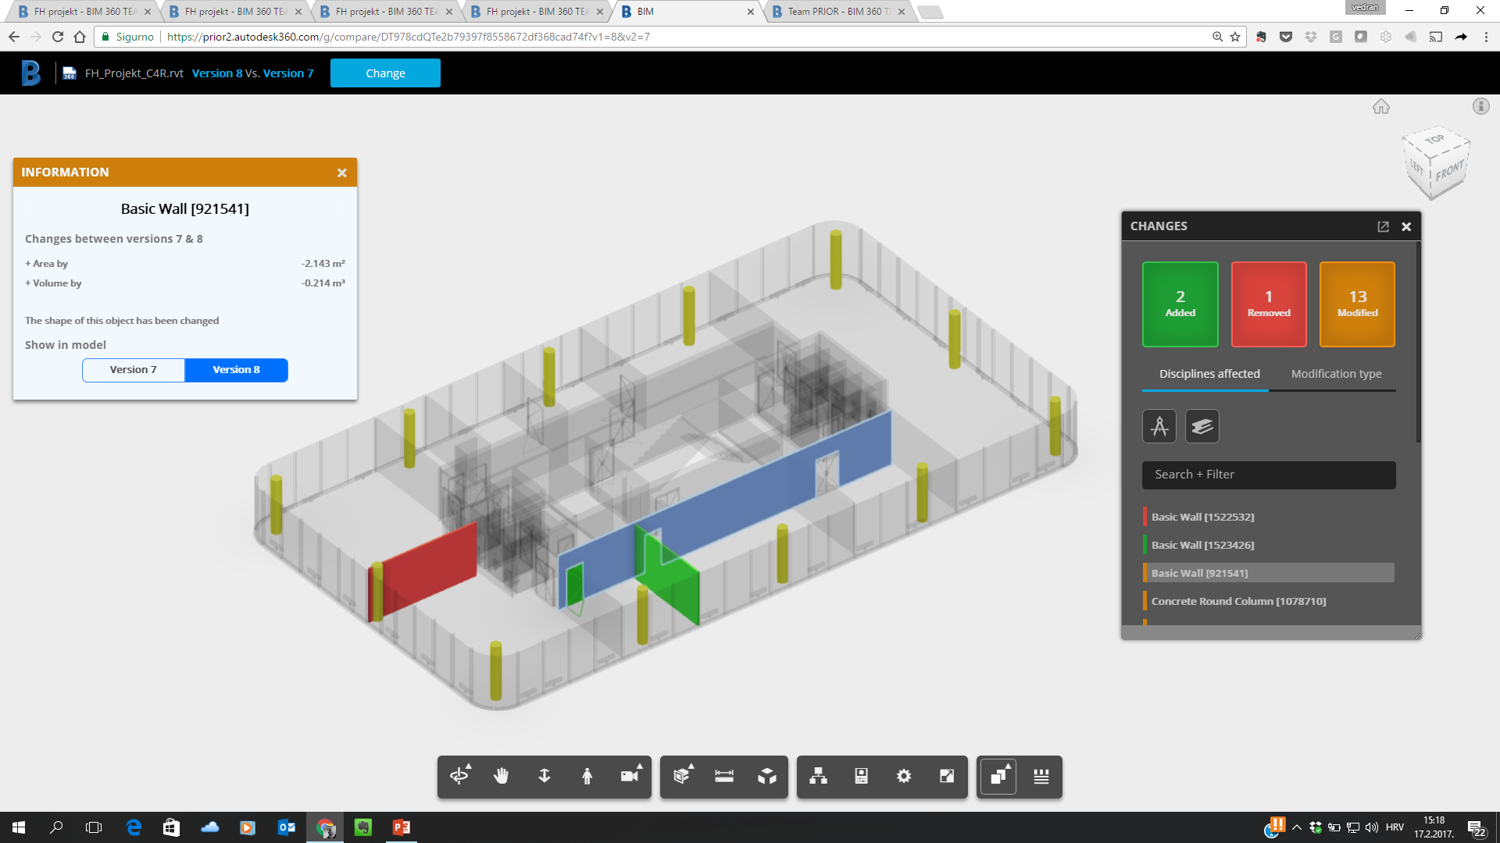Switch to the Modification type tab

pyautogui.click(x=1336, y=374)
